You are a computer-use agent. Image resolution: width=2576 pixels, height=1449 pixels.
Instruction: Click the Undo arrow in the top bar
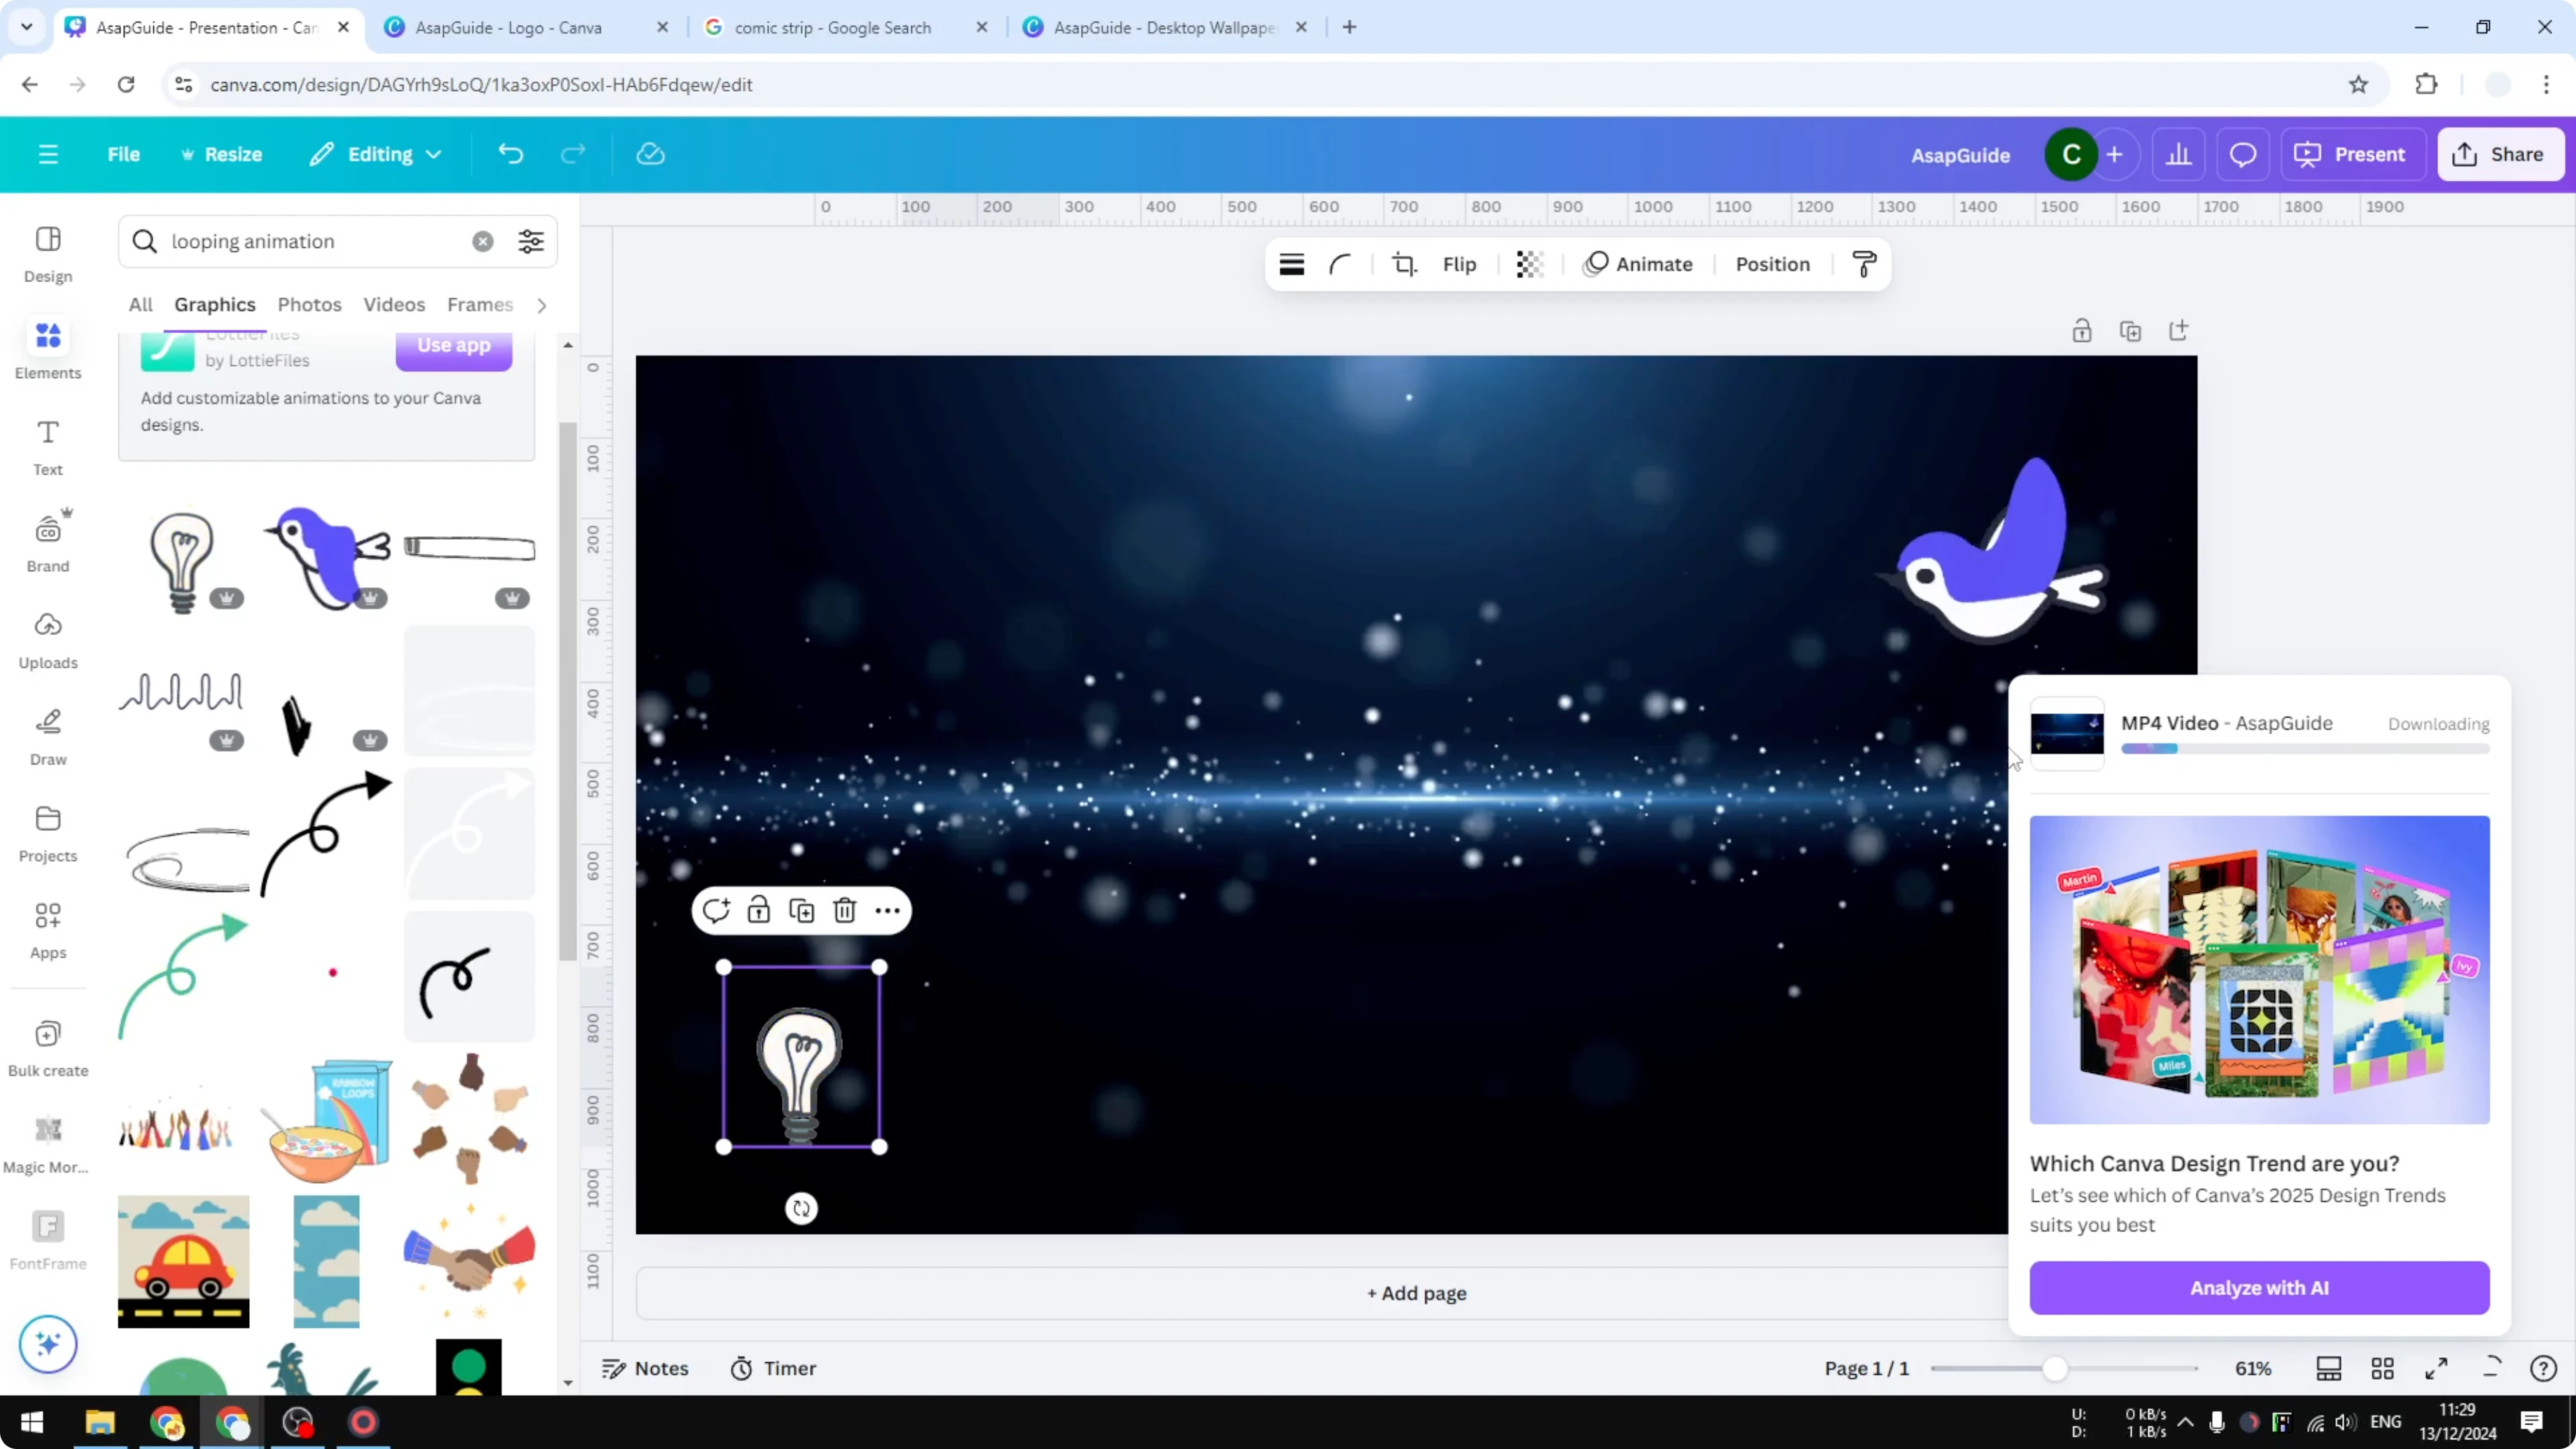(x=511, y=153)
